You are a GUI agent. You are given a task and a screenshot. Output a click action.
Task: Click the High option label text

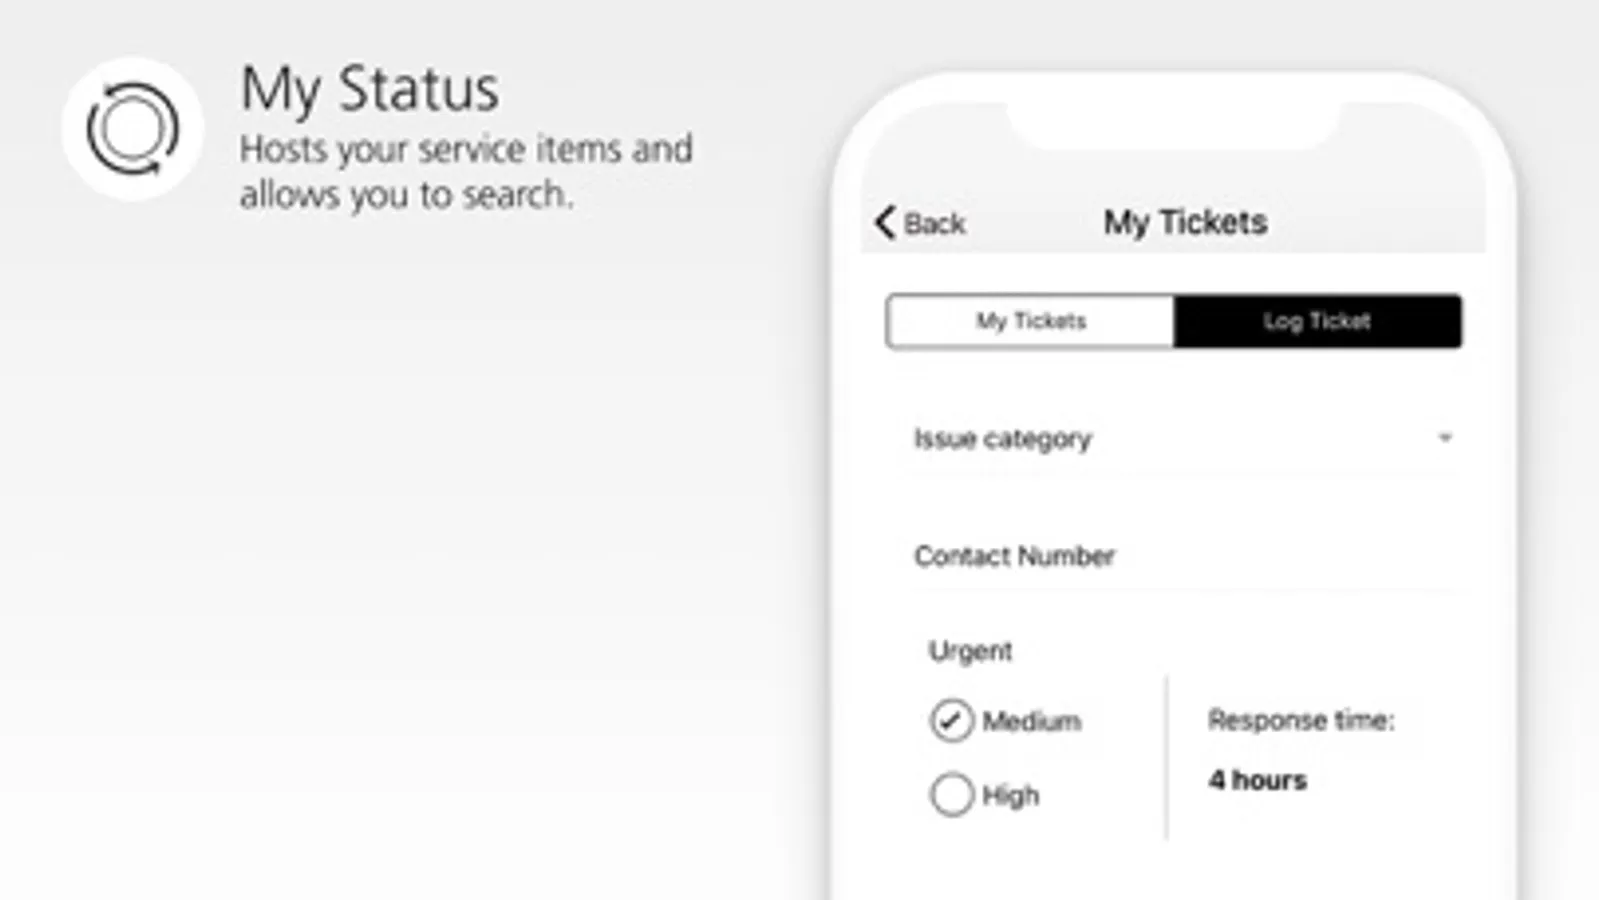tap(1011, 795)
